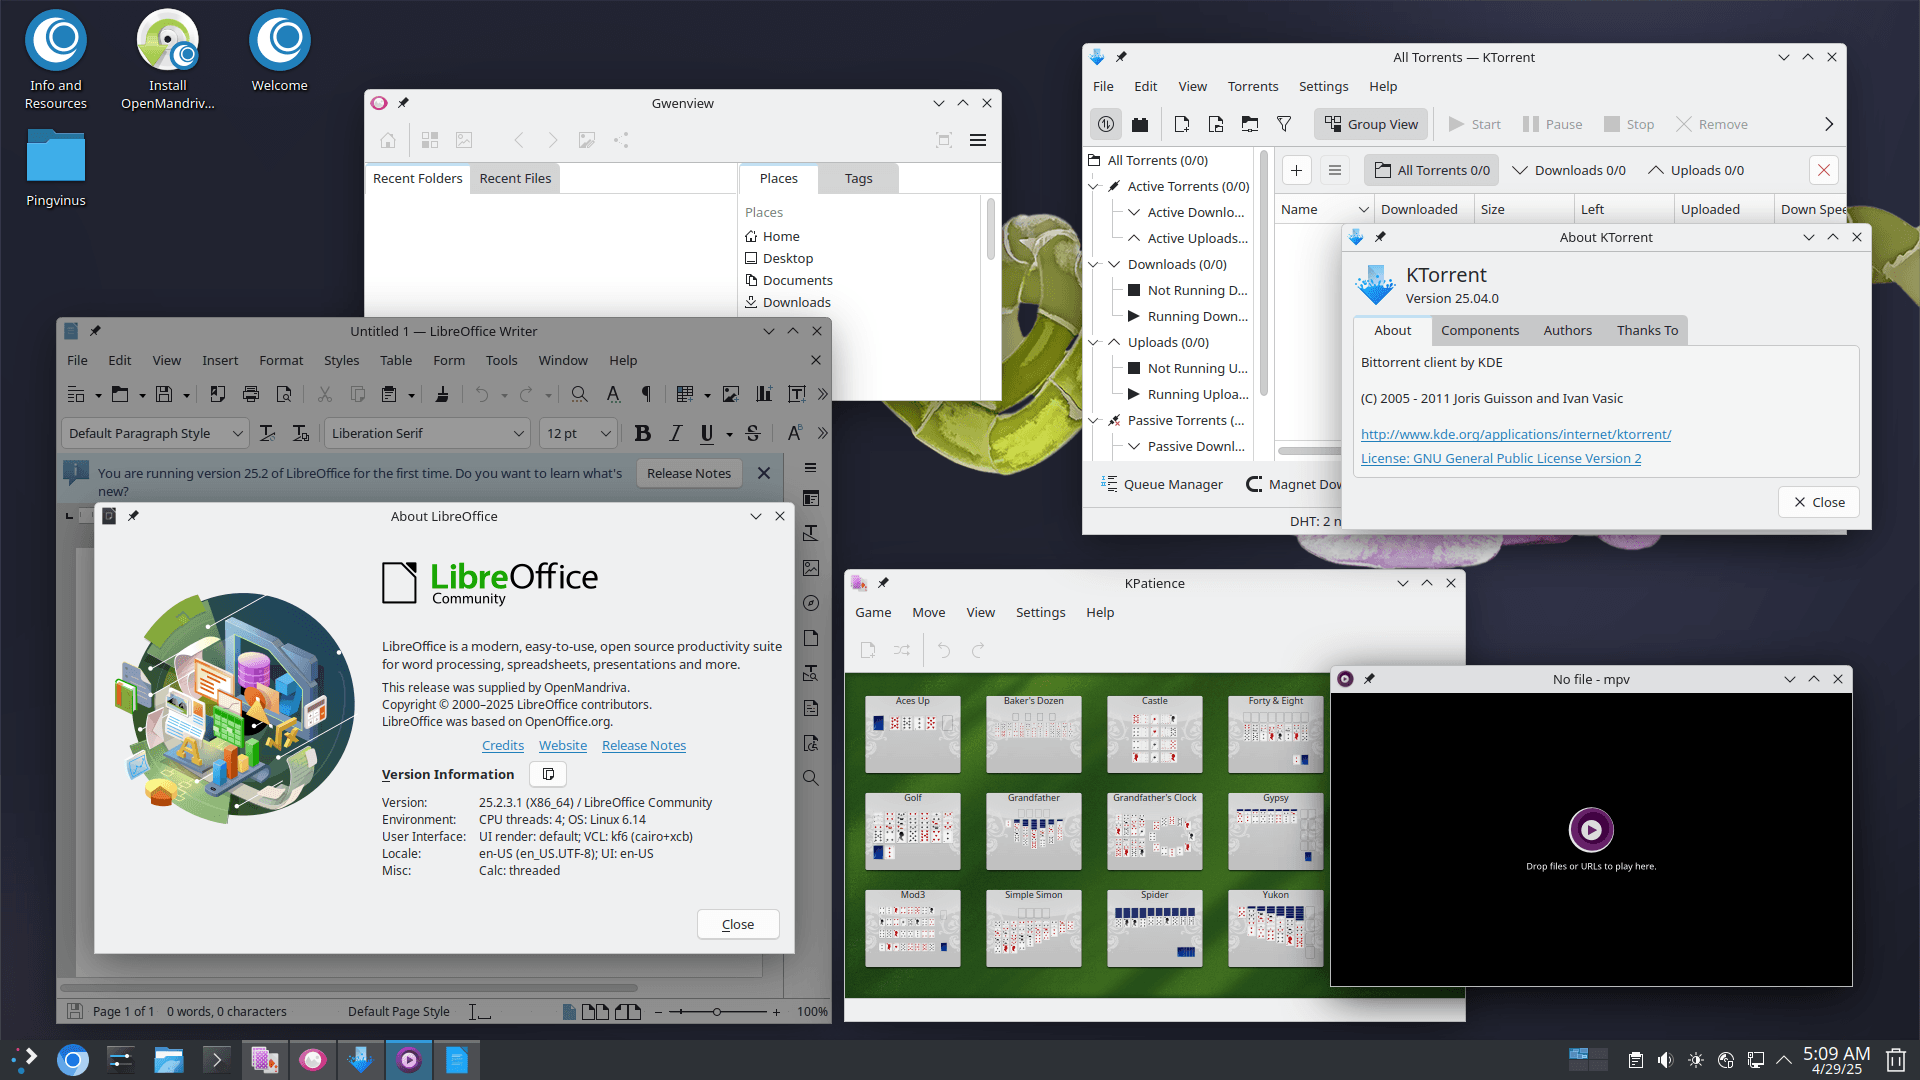Close the About LibreOffice dialog via Close button

(738, 924)
